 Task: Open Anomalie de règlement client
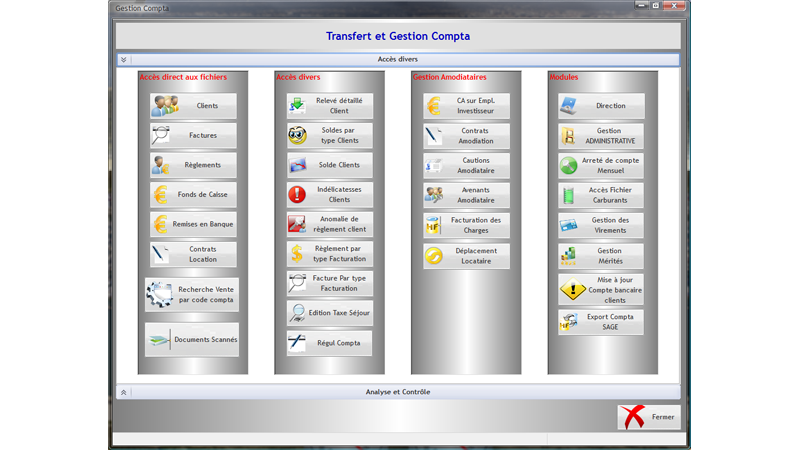(x=330, y=224)
